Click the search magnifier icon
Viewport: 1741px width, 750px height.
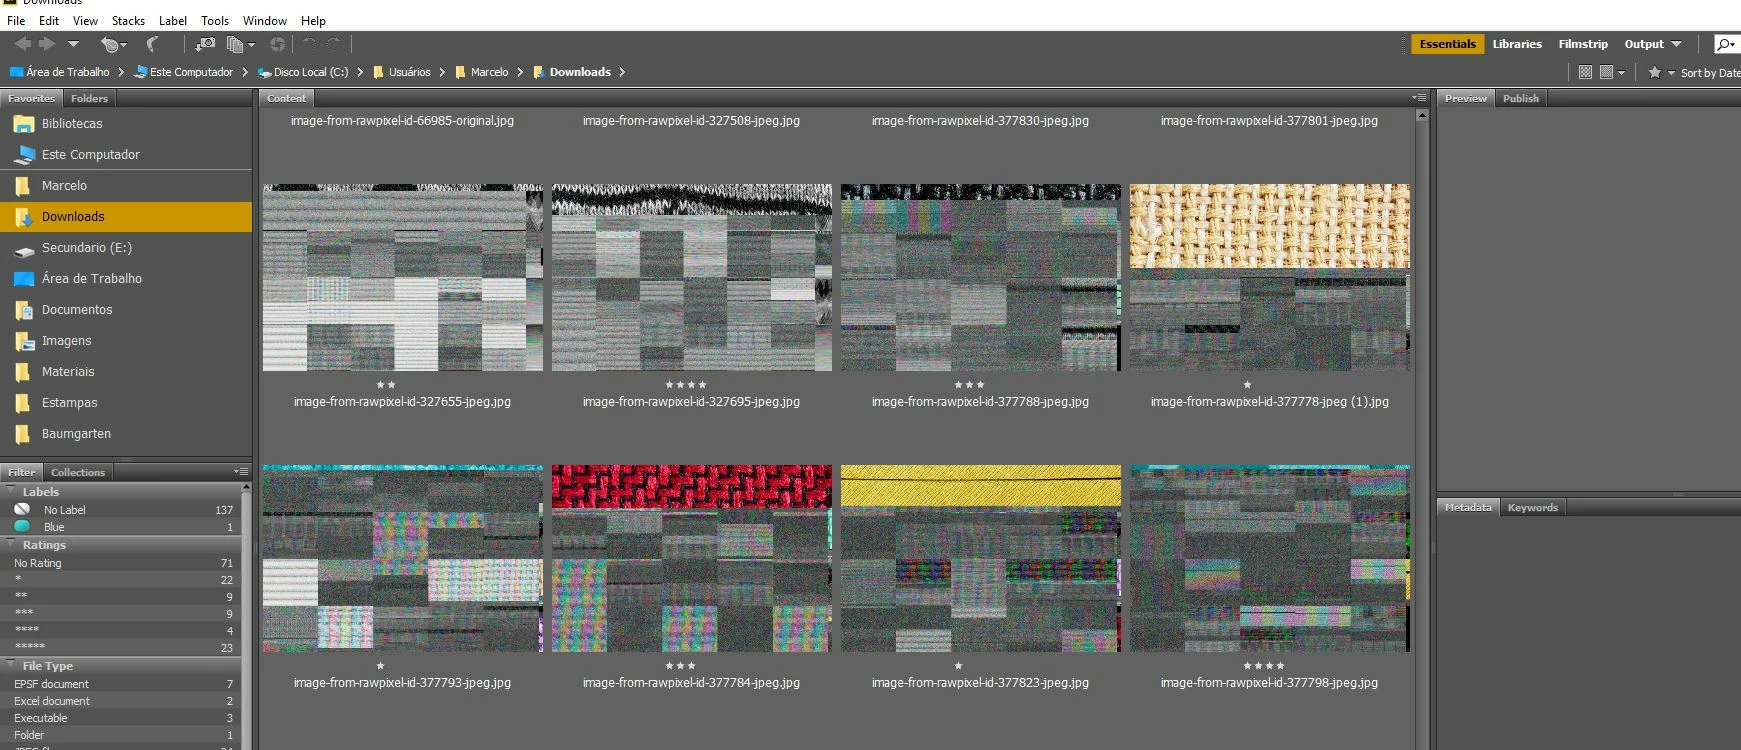[1726, 44]
